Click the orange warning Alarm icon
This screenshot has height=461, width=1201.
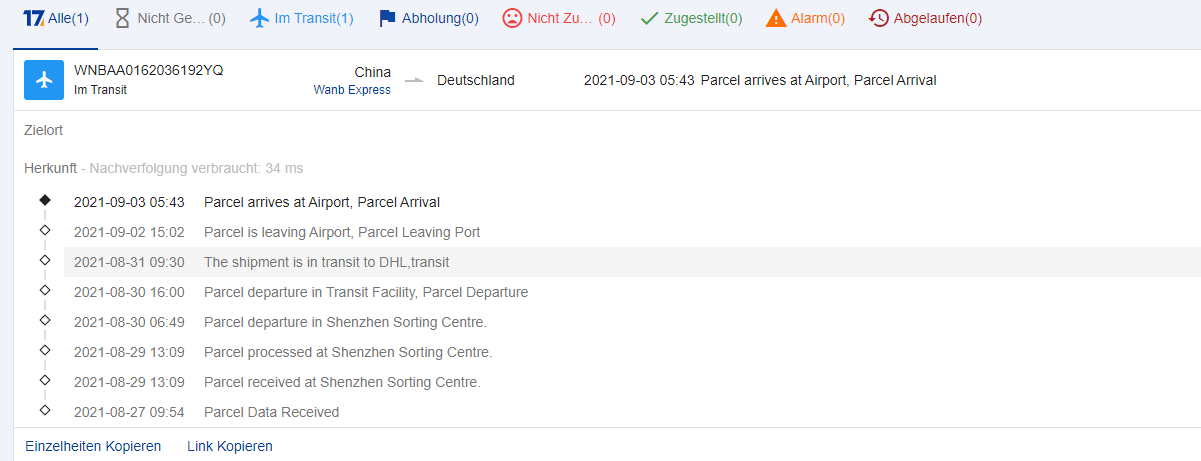point(775,18)
